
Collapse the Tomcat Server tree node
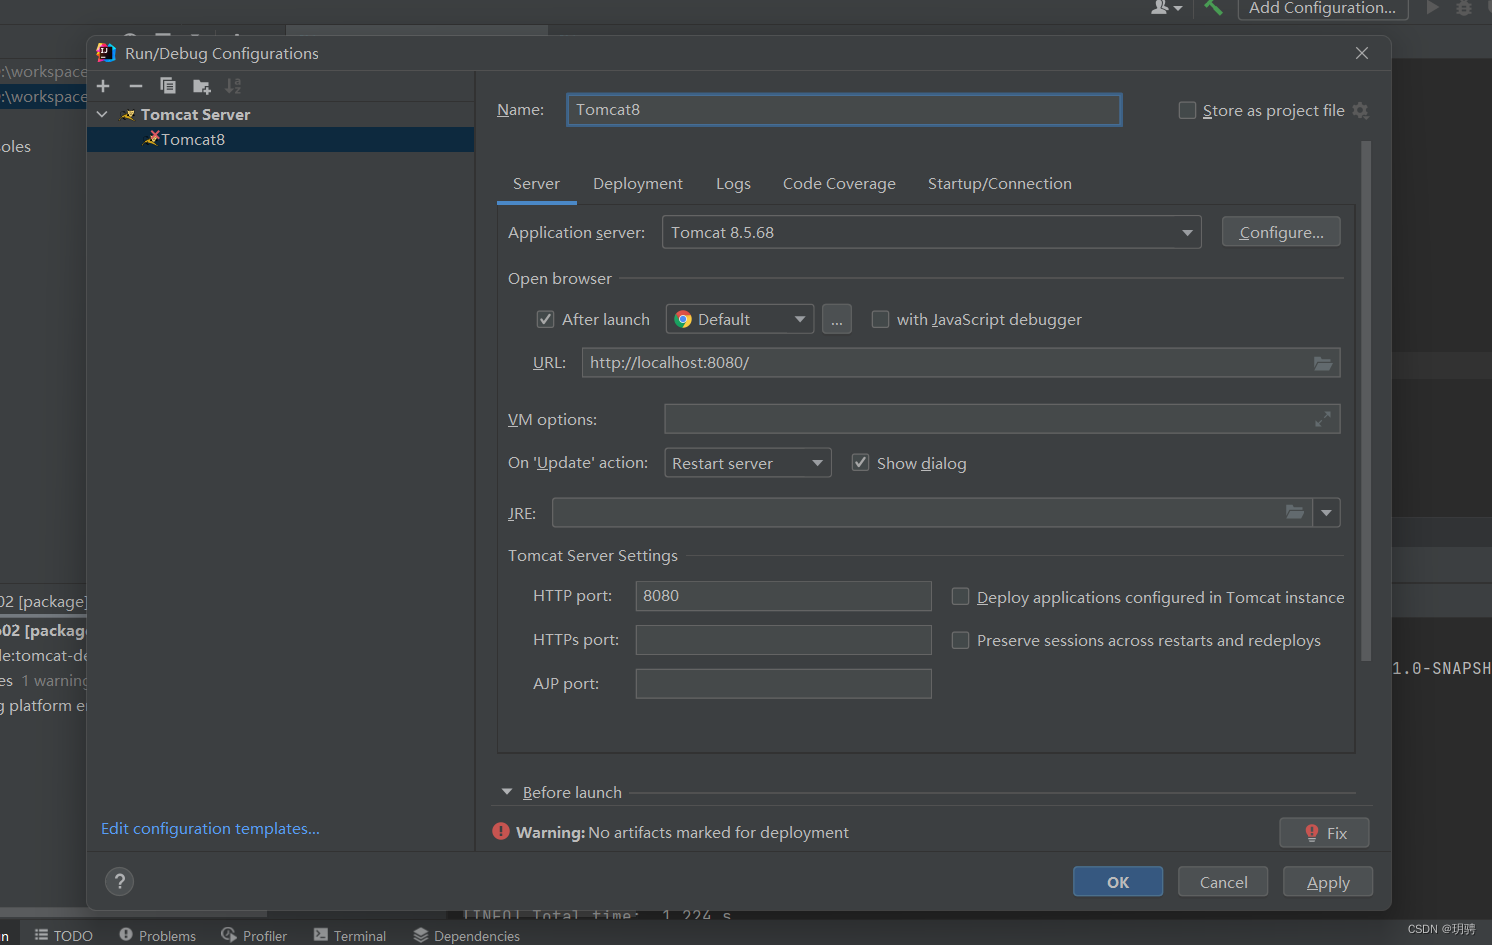102,115
